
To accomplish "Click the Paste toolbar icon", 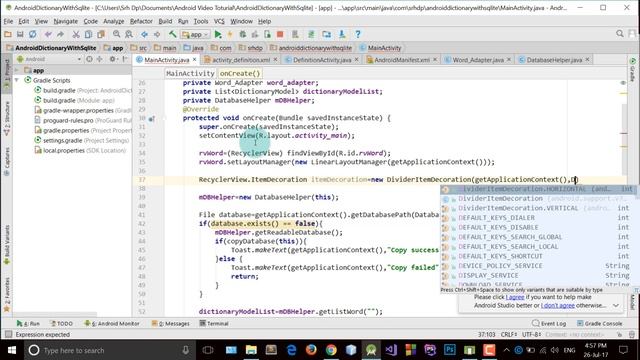I will point(101,34).
